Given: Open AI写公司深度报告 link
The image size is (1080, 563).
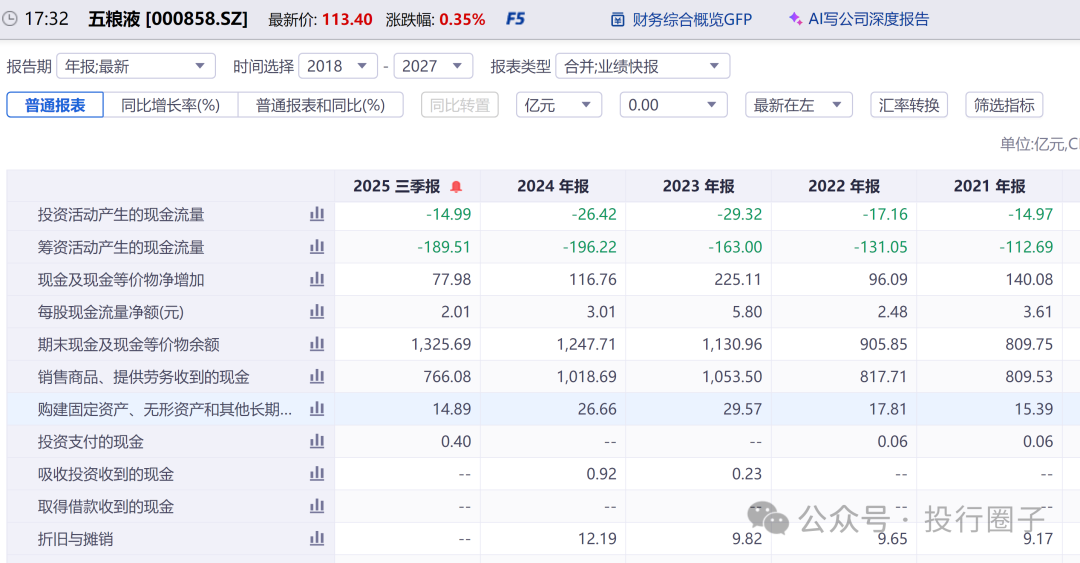Looking at the screenshot, I should point(868,19).
